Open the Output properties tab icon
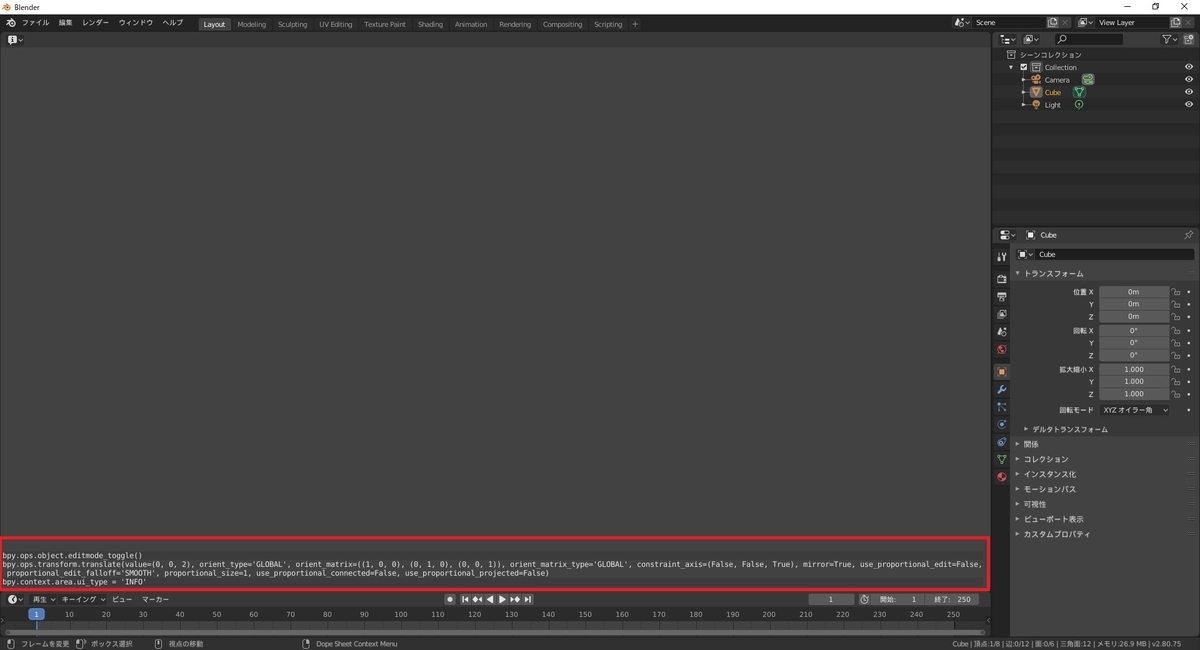This screenshot has height=650, width=1200. point(1002,297)
